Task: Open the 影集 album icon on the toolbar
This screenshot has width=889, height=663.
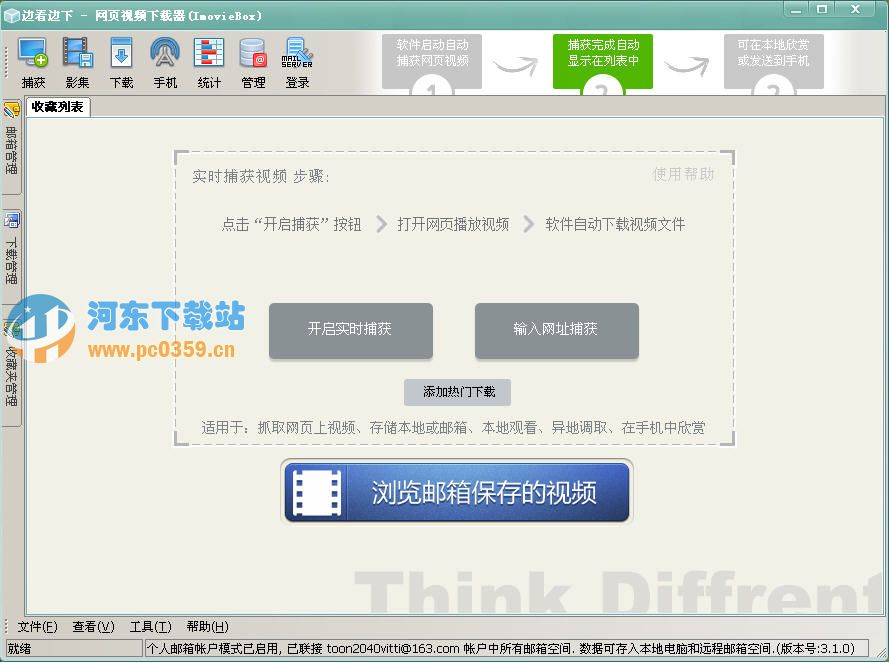Action: coord(77,60)
